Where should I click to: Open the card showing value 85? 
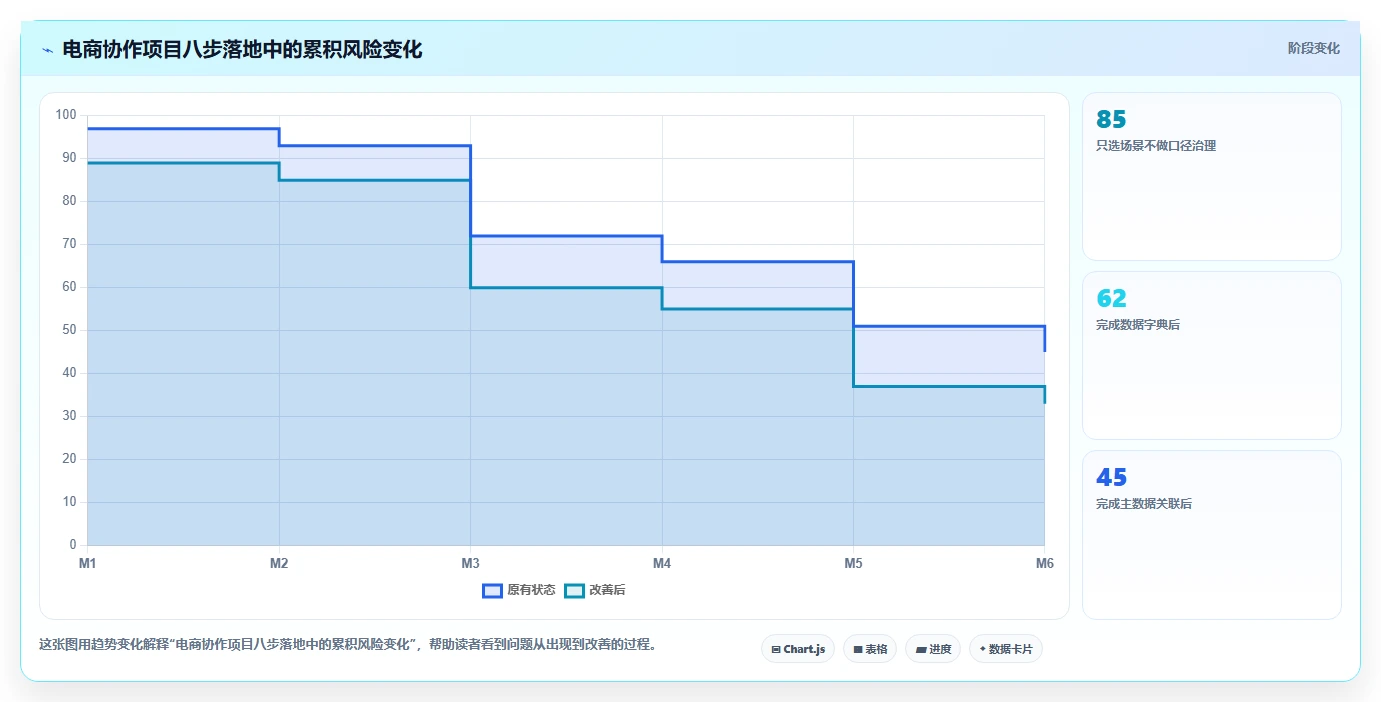tap(1211, 177)
